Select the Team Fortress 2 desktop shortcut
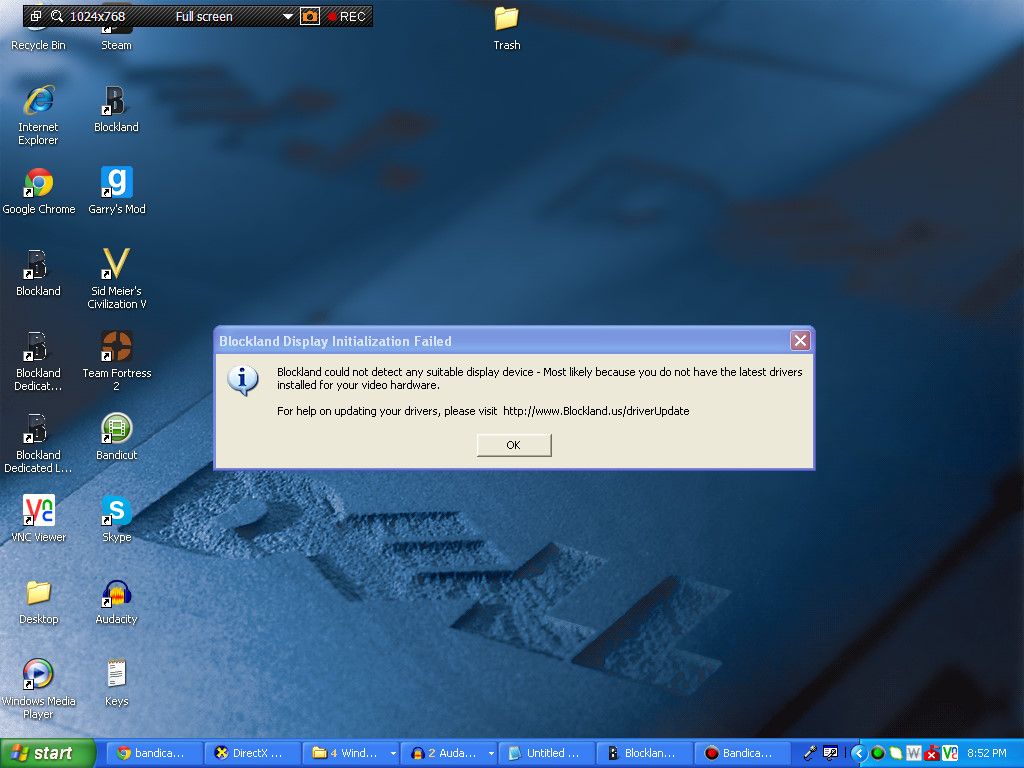This screenshot has height=768, width=1024. point(117,361)
